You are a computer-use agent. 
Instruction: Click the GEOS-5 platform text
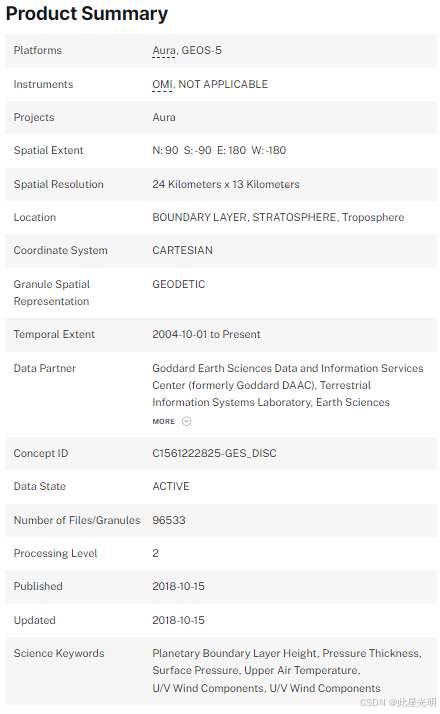click(x=201, y=51)
